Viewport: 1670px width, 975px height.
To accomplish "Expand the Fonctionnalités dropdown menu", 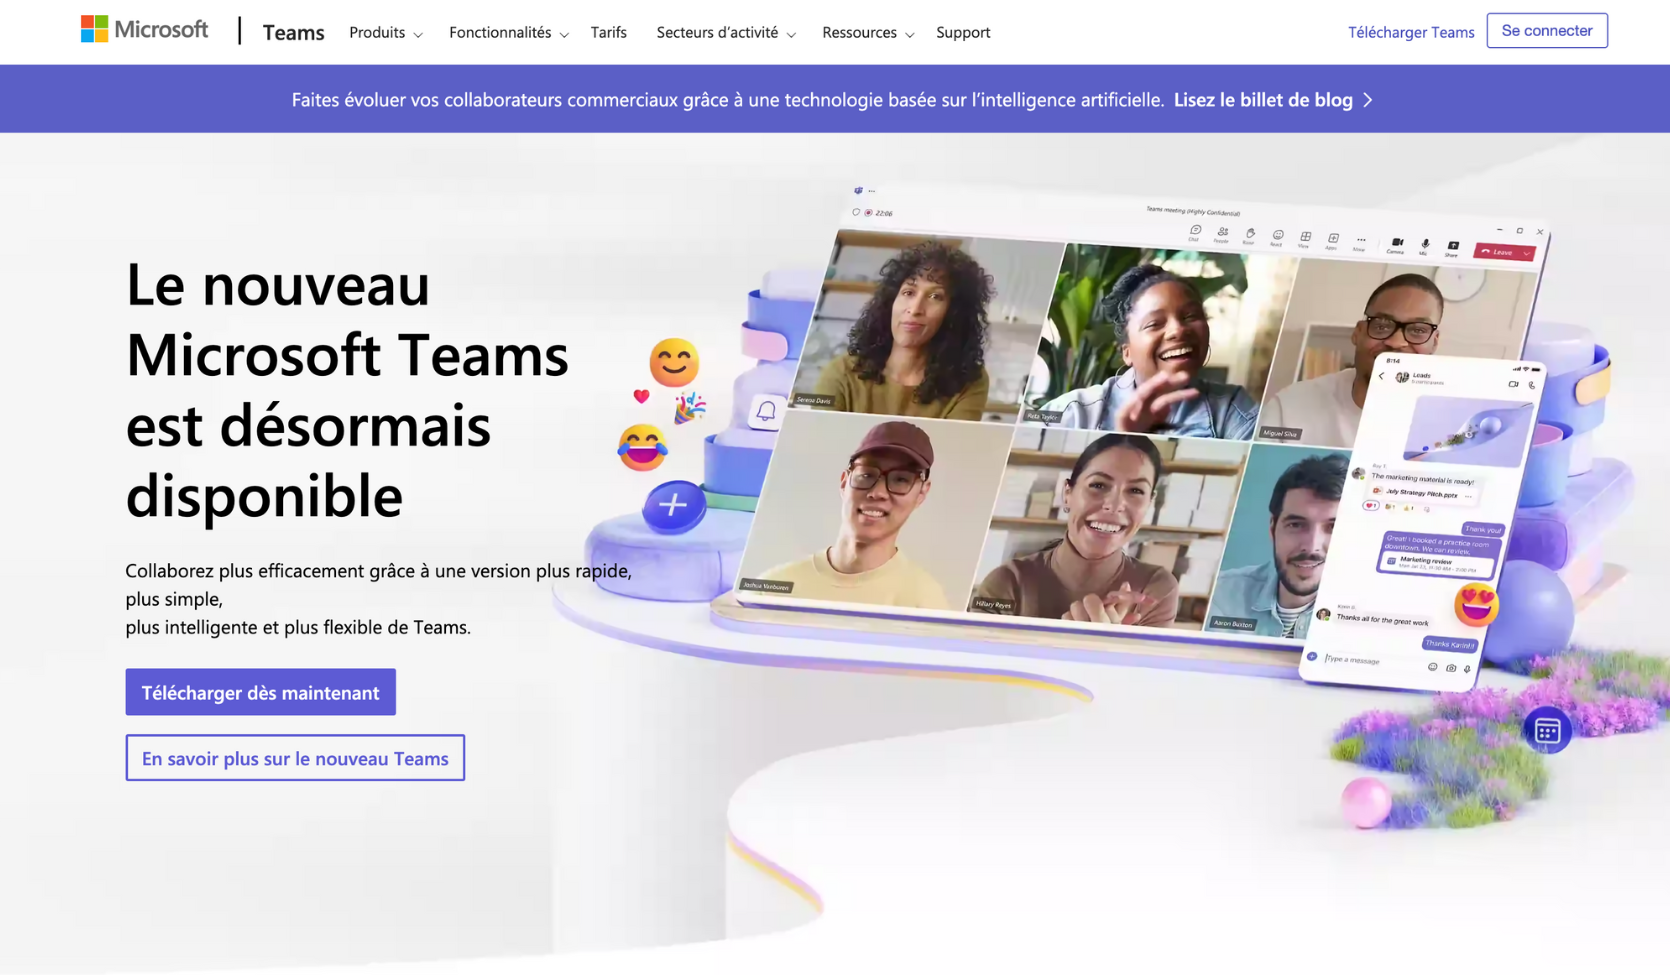I will pos(509,32).
